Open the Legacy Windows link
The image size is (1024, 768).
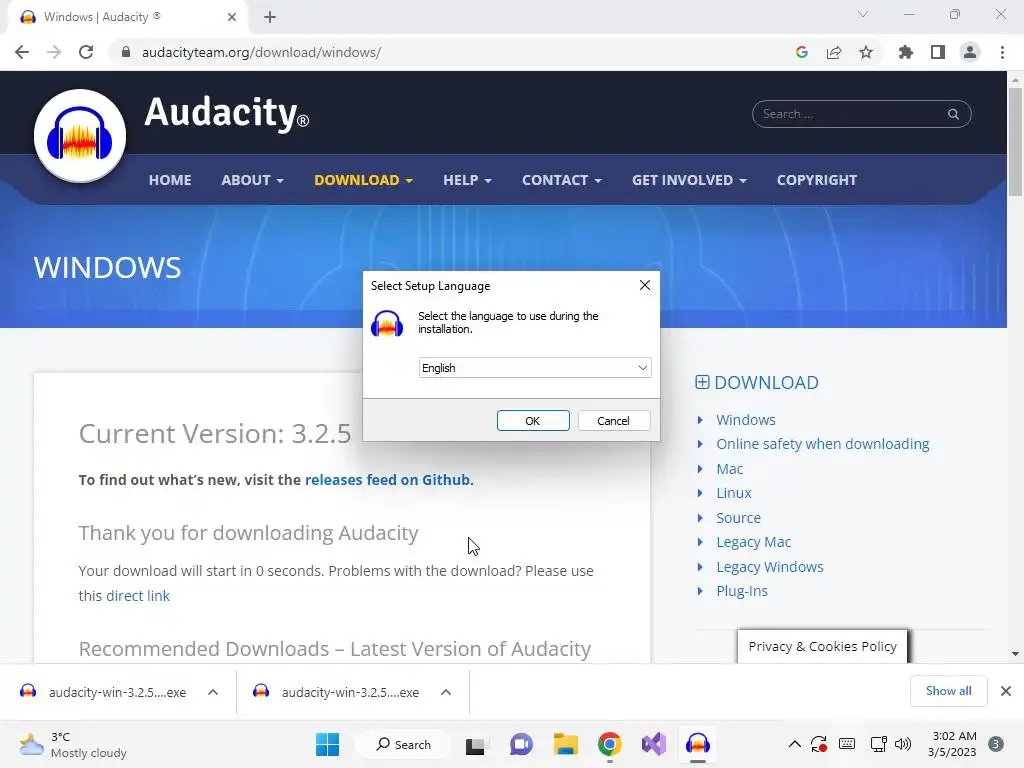pyautogui.click(x=769, y=567)
